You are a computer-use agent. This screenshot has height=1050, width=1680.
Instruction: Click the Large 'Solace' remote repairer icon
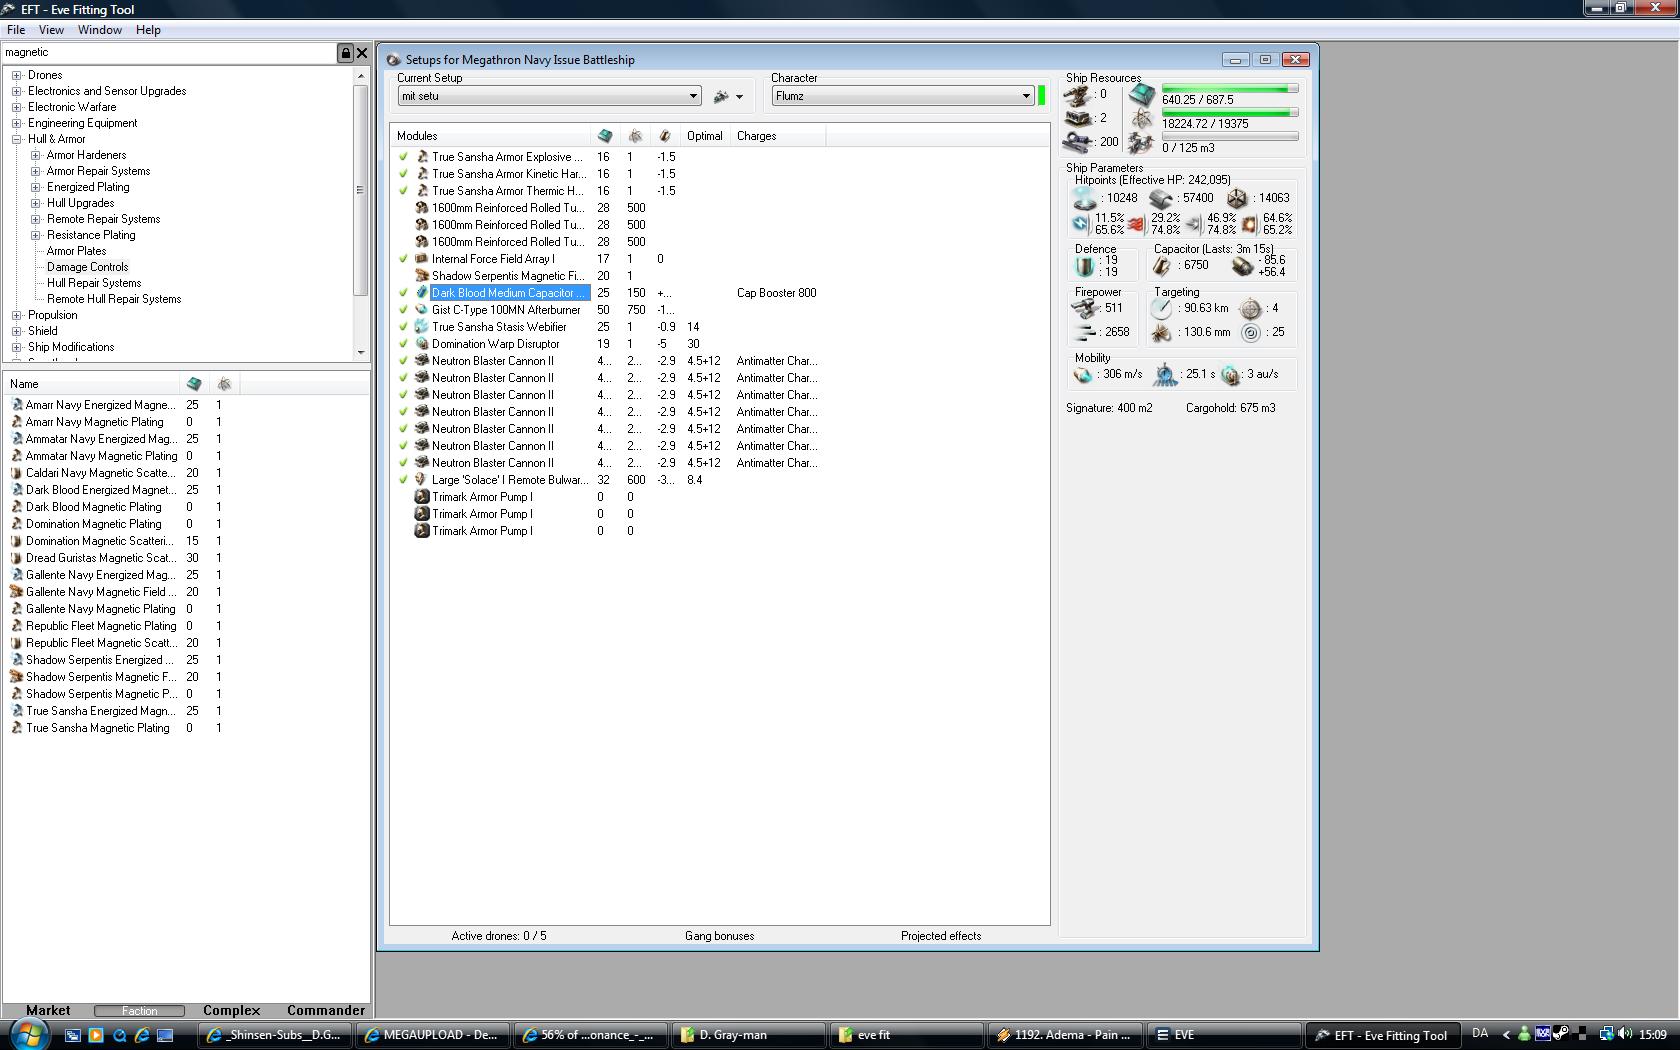422,480
